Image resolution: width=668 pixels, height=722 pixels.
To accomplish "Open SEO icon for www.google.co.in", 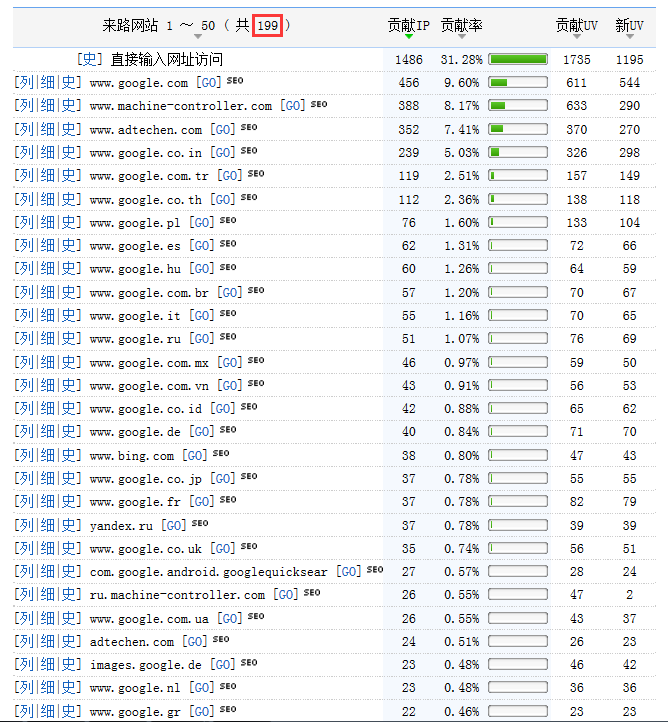I will tap(249, 151).
